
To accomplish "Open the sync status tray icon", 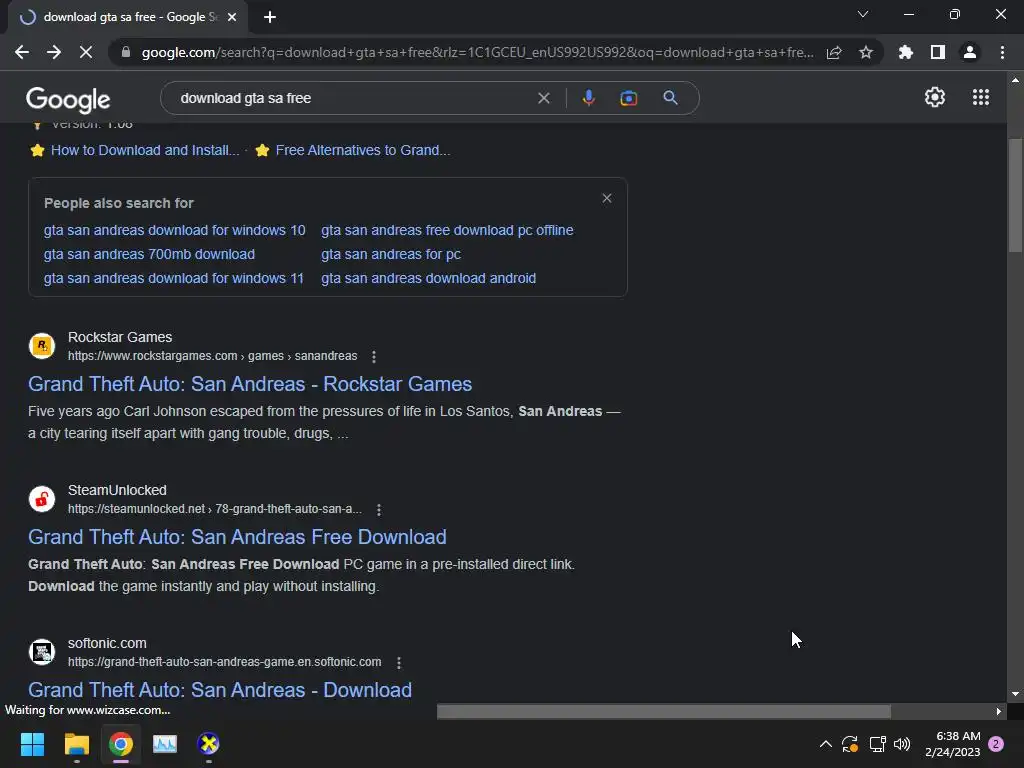I will point(850,744).
